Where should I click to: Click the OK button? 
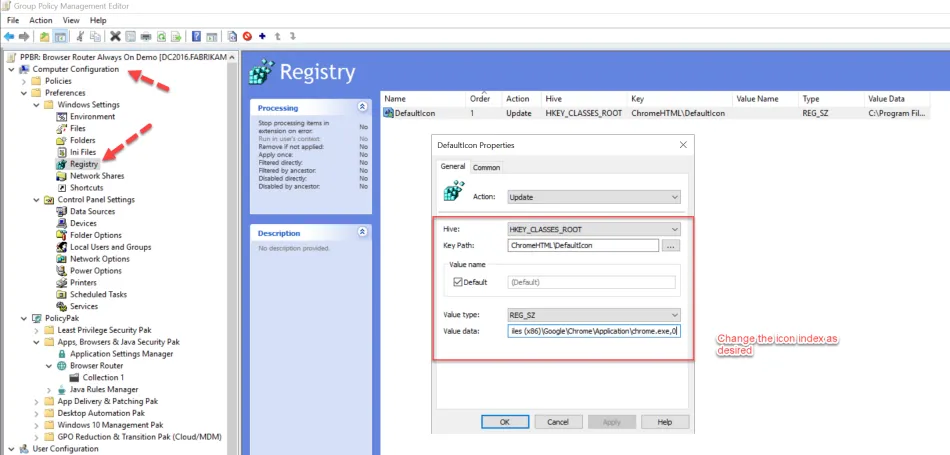click(x=505, y=422)
